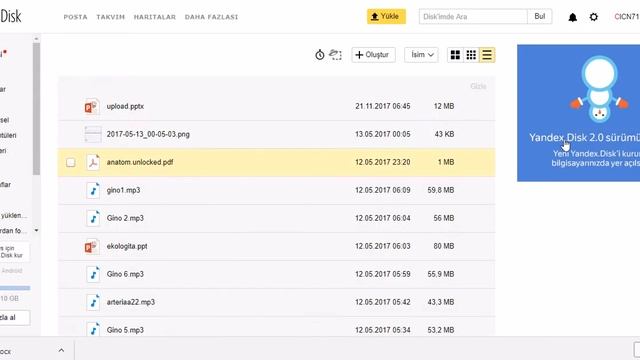Screen dimensions: 640x360
Task: Open the İsim sort dropdown
Action: [x=421, y=55]
